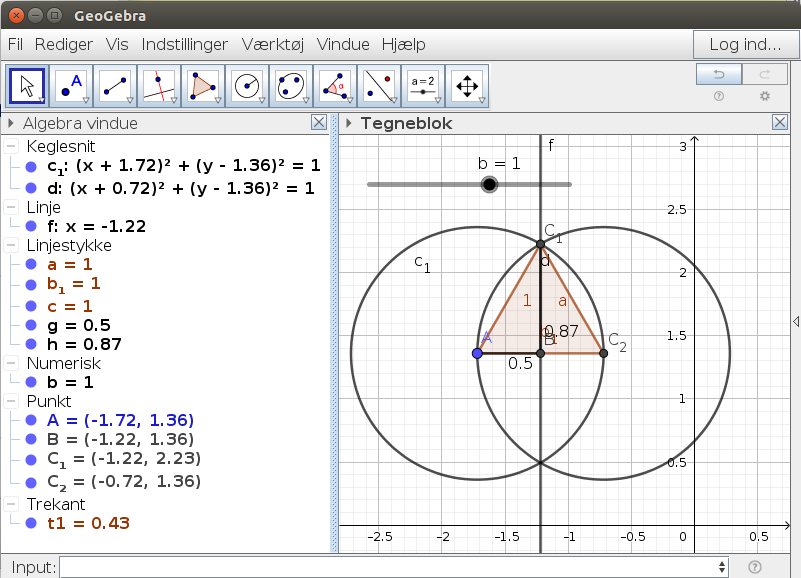The height and width of the screenshot is (578, 801).
Task: Select the Move arrow tool
Action: pos(27,86)
